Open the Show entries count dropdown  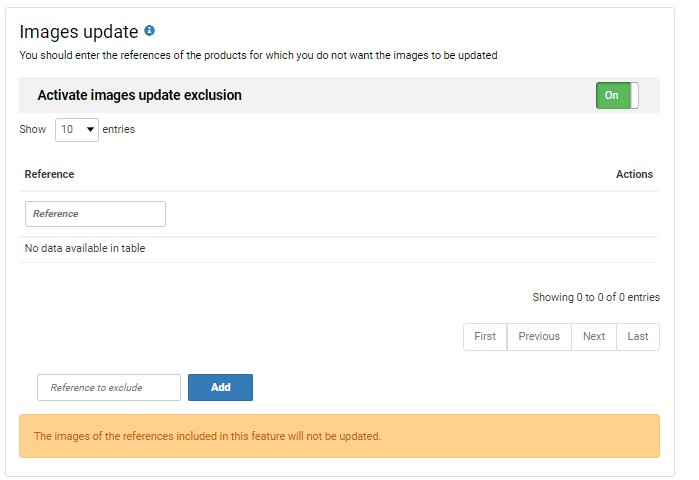[77, 130]
